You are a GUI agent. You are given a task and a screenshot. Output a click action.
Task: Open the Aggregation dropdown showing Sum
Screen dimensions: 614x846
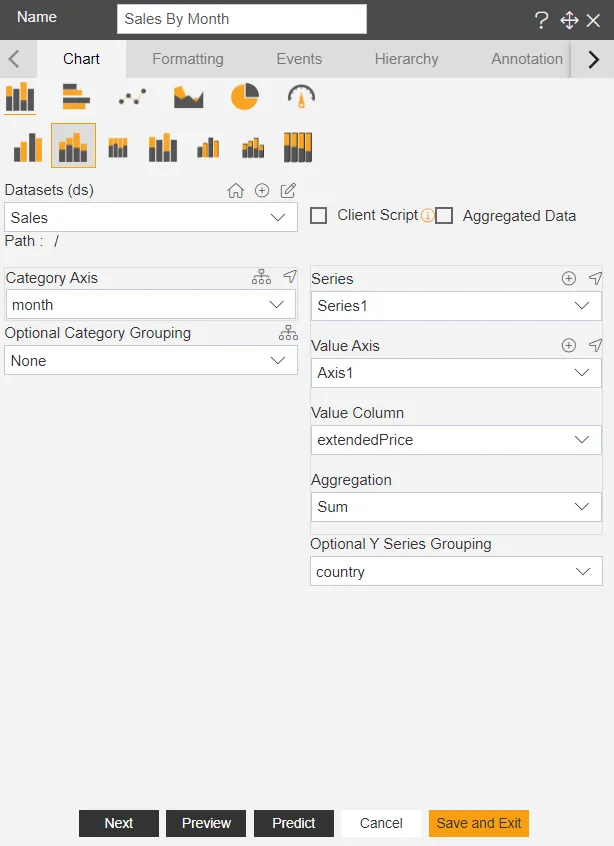tap(455, 507)
